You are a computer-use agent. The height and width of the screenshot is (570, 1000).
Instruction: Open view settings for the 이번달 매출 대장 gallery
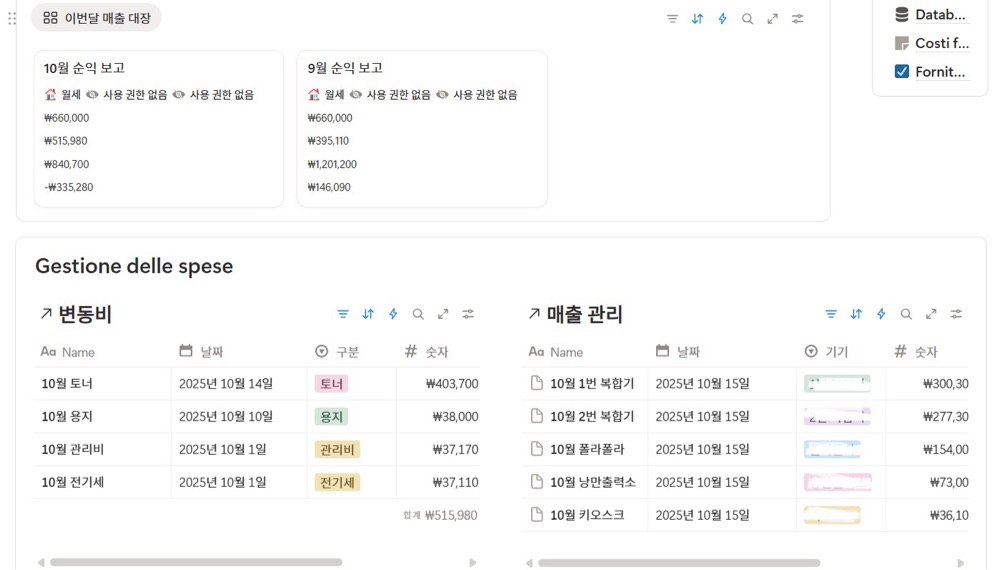tap(798, 19)
